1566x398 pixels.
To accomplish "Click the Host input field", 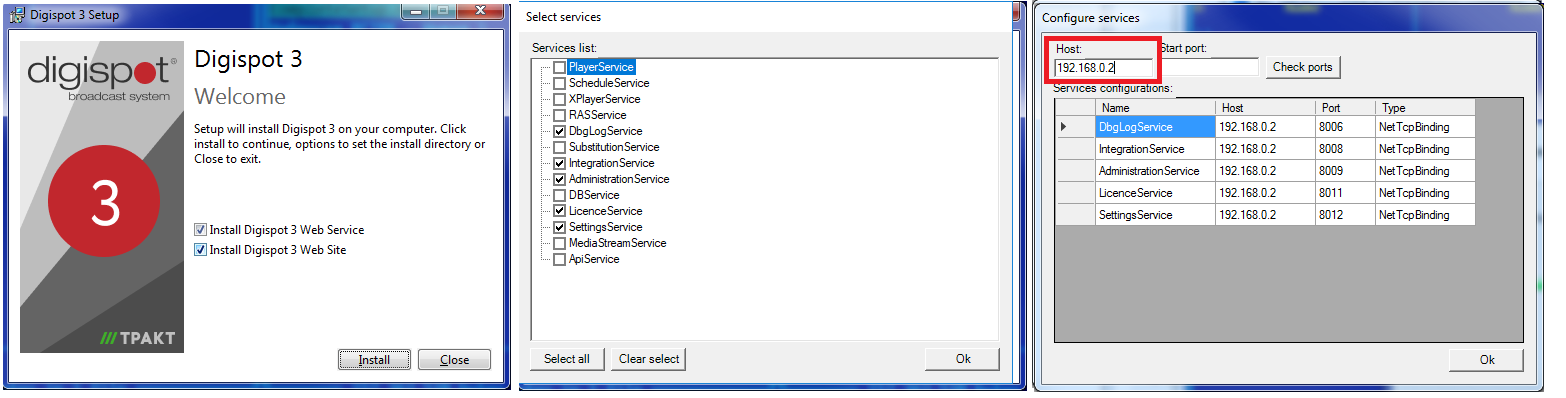I will [1104, 67].
